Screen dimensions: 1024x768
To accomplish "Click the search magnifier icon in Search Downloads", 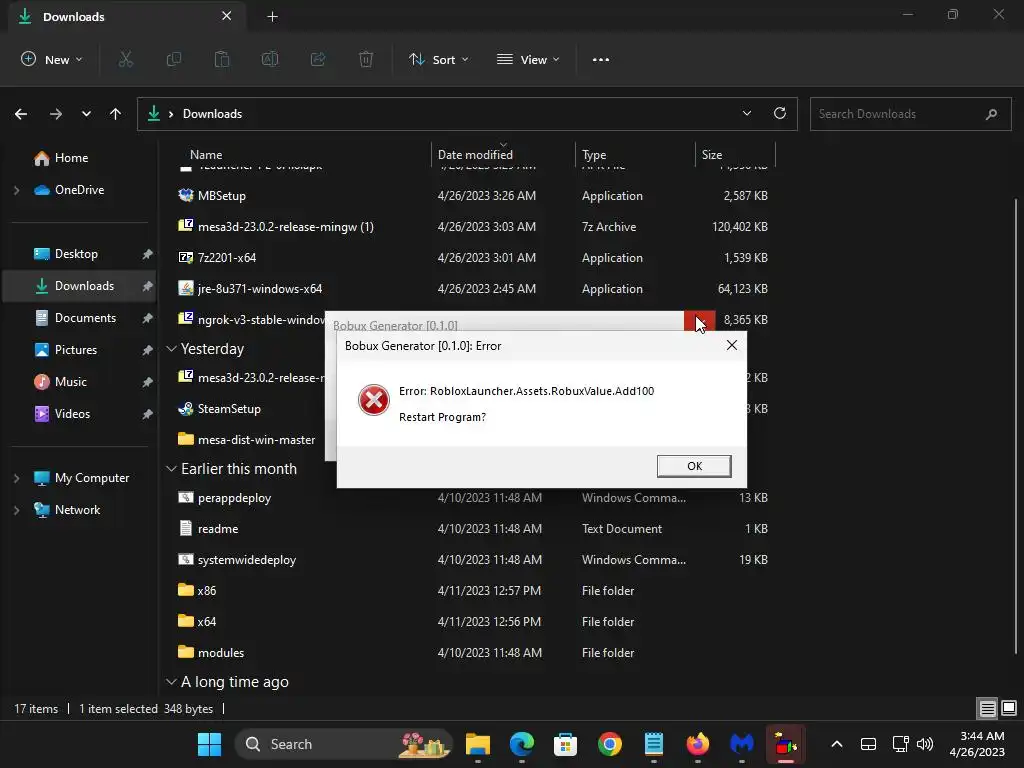I will [x=991, y=114].
